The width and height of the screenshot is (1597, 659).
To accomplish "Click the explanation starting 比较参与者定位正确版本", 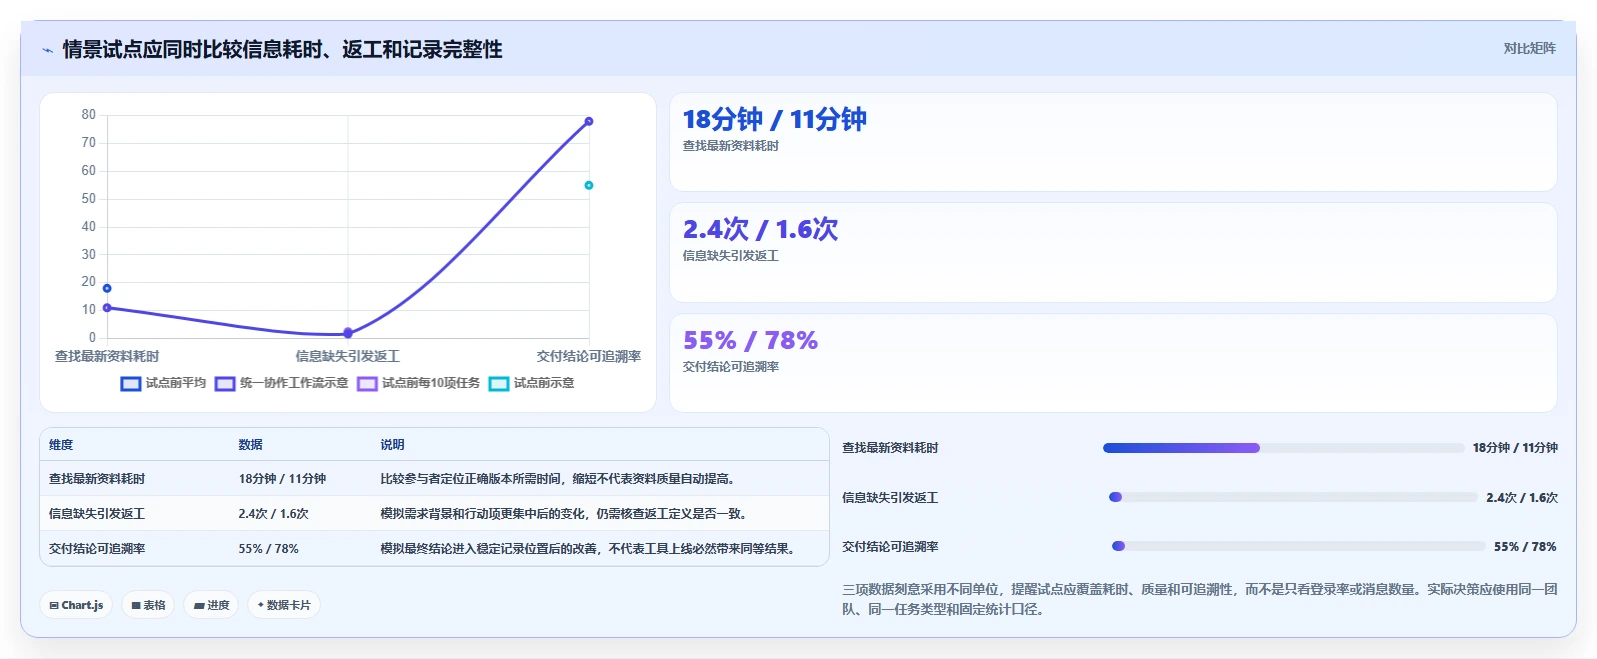I will 557,479.
